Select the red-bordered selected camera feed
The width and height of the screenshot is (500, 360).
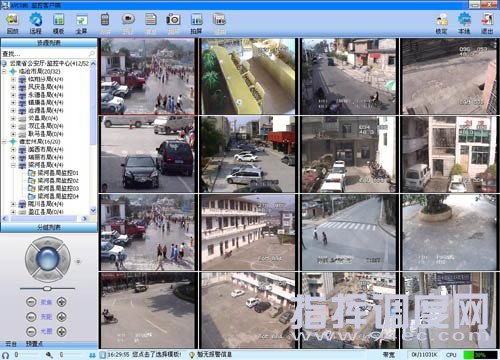pos(148,76)
